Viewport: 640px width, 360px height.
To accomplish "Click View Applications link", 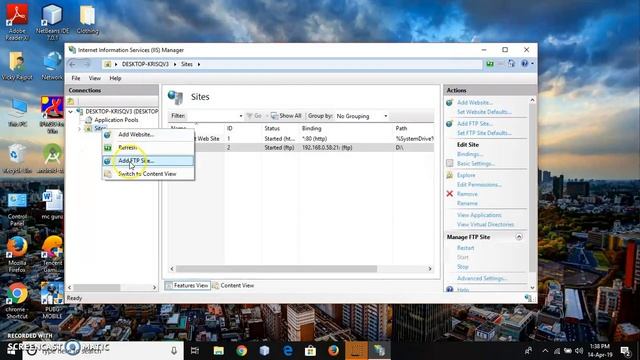I will 479,215.
